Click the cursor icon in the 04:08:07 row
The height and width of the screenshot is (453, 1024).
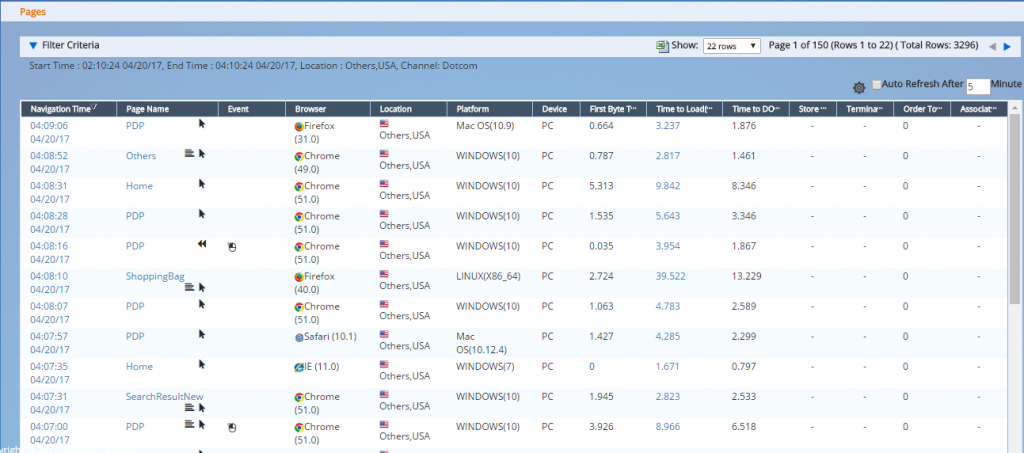(202, 304)
